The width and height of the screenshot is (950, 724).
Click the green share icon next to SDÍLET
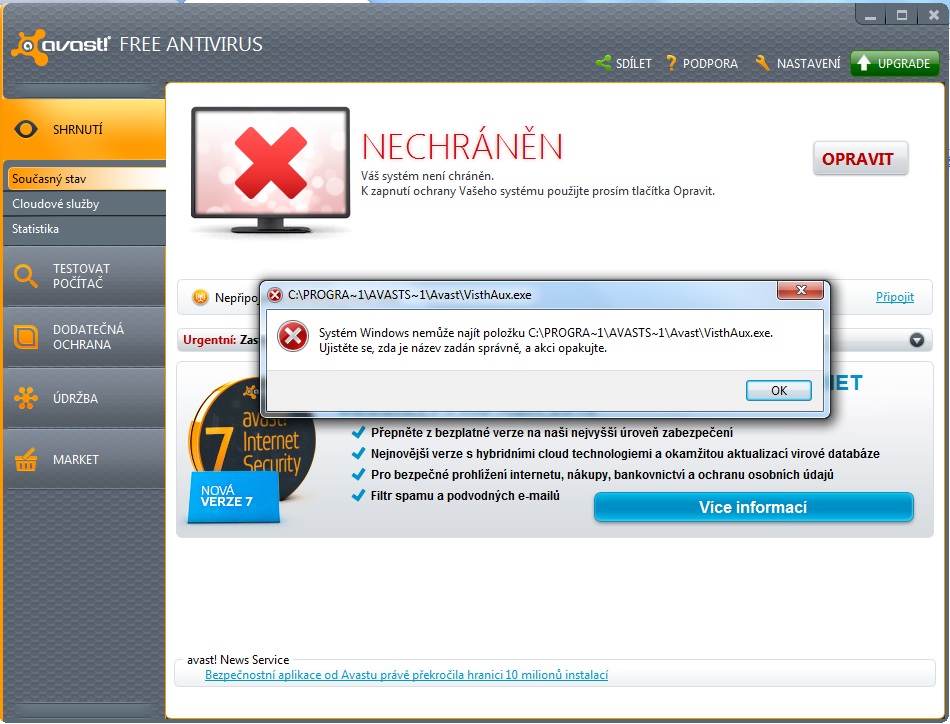603,62
